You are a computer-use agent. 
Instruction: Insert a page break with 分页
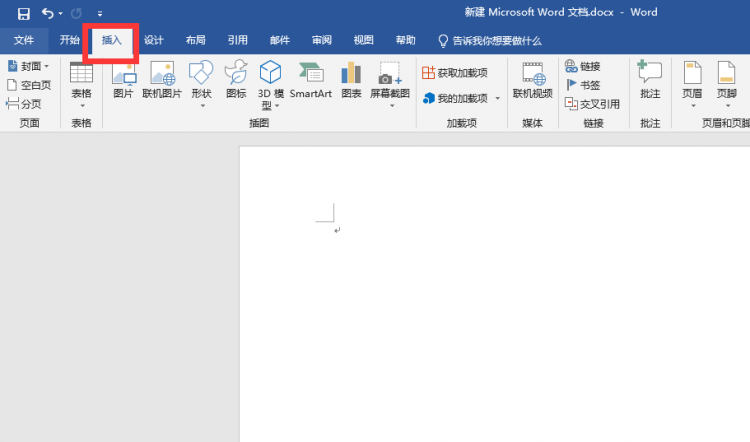(x=24, y=104)
